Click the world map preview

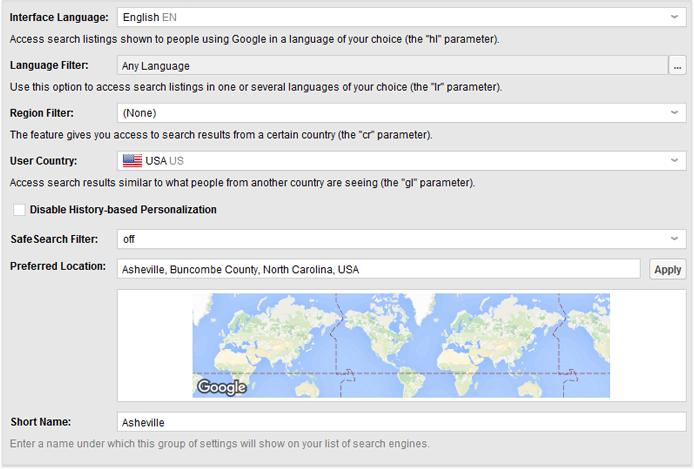[401, 345]
